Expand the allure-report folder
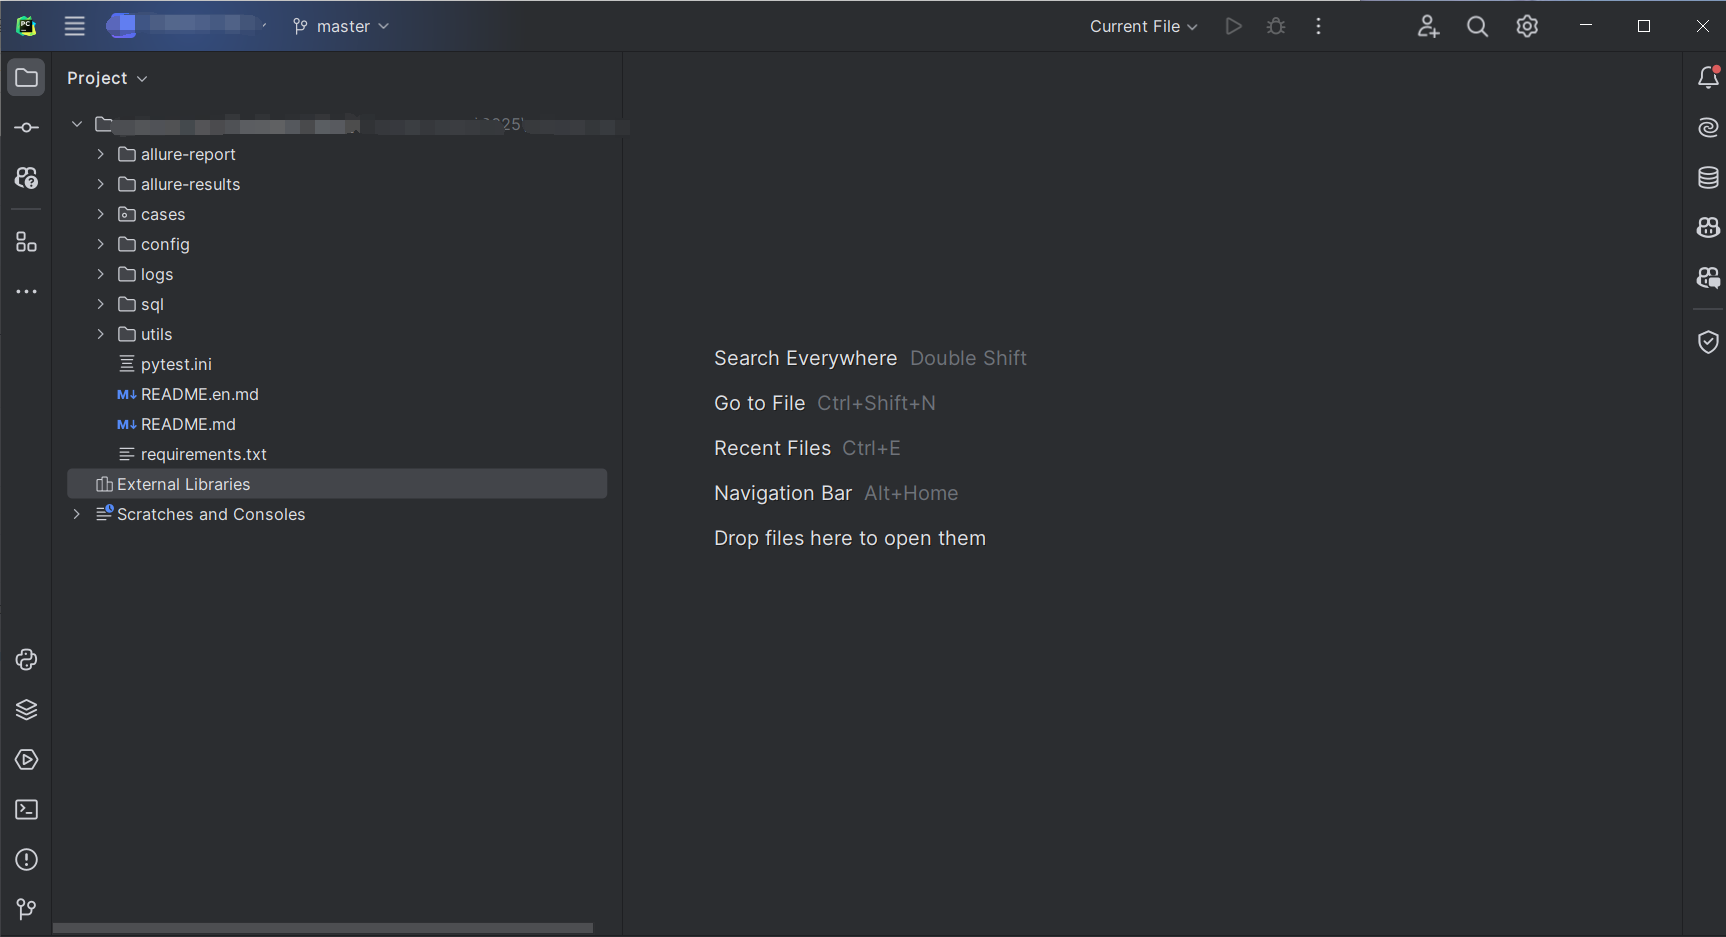Viewport: 1726px width, 937px height. point(100,154)
